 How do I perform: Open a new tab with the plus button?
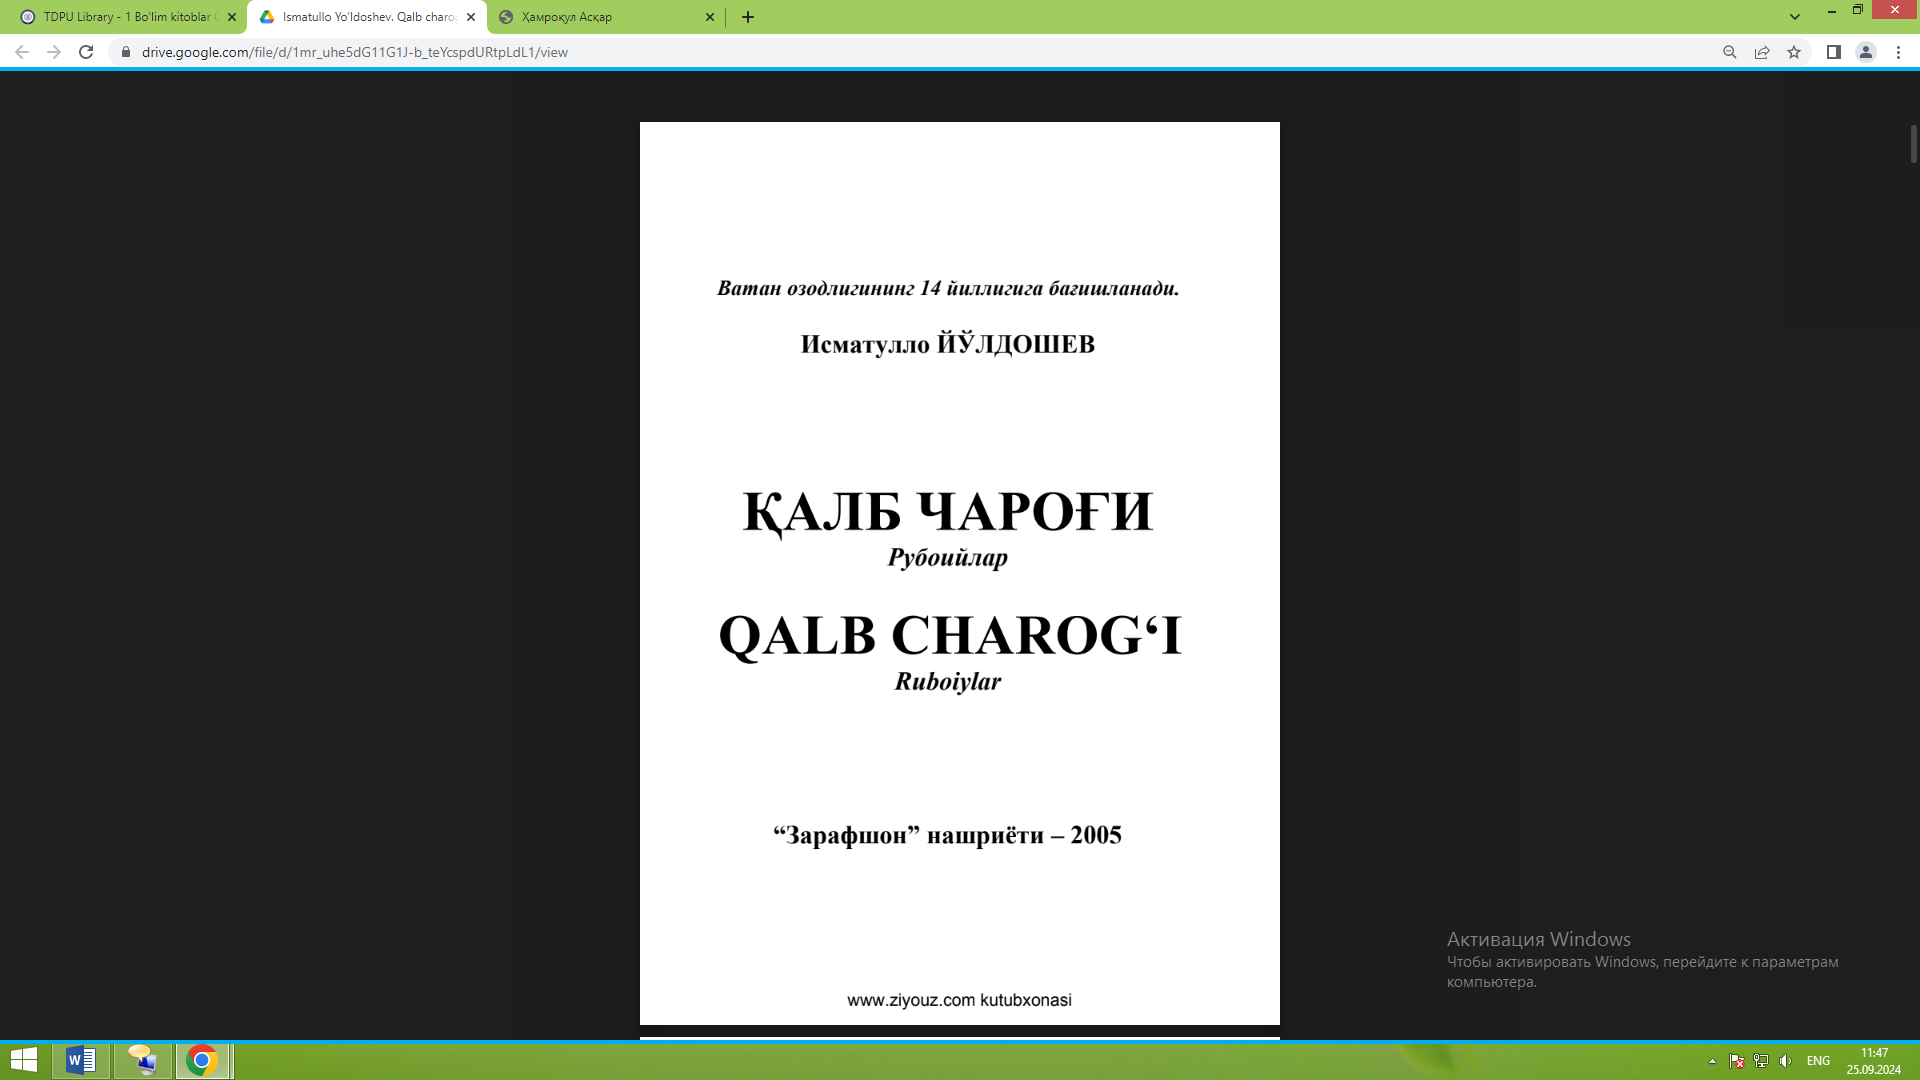coord(748,17)
